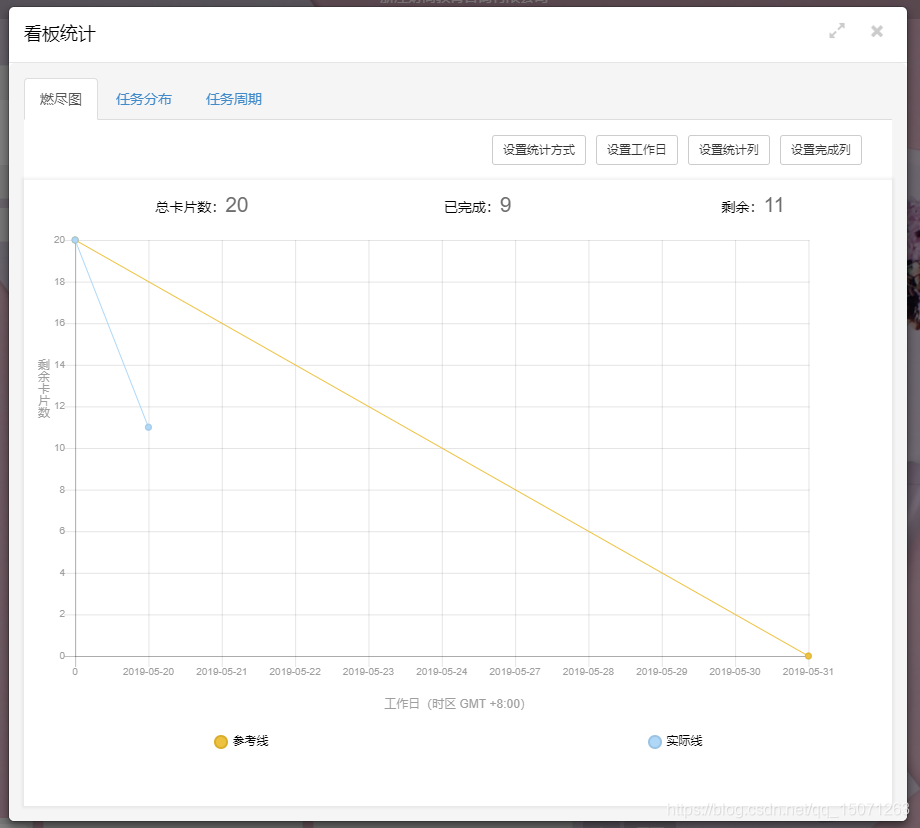Close the 看板统计 dialog
This screenshot has width=920, height=828.
coord(877,31)
